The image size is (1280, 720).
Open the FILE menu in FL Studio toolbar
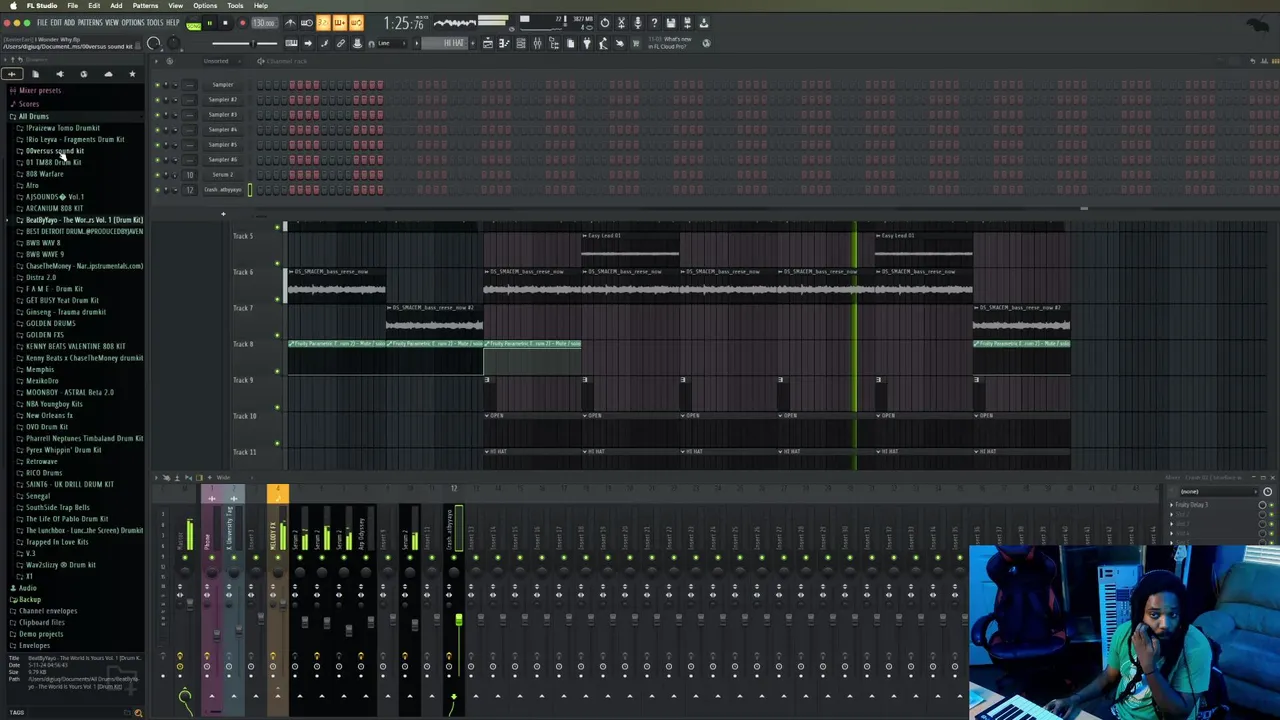click(42, 23)
